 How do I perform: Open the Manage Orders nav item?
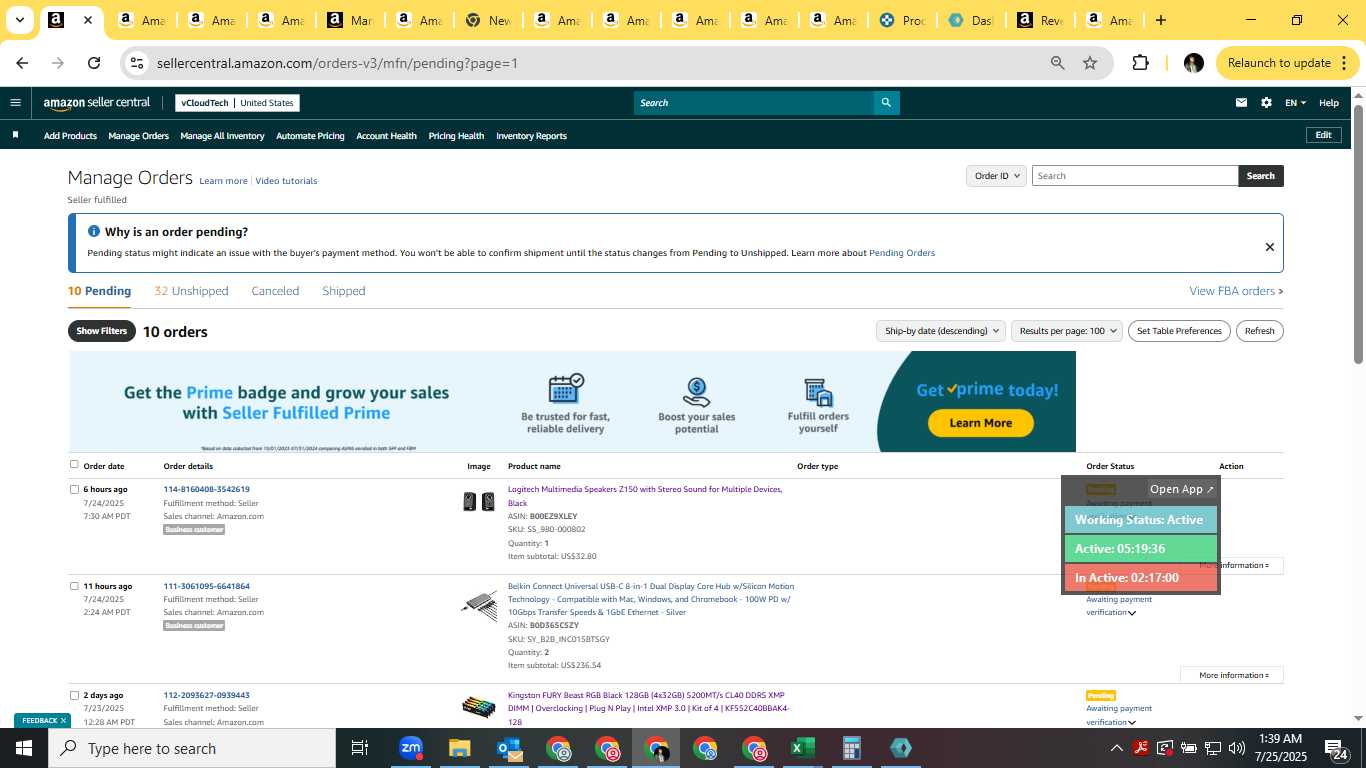pyautogui.click(x=138, y=135)
